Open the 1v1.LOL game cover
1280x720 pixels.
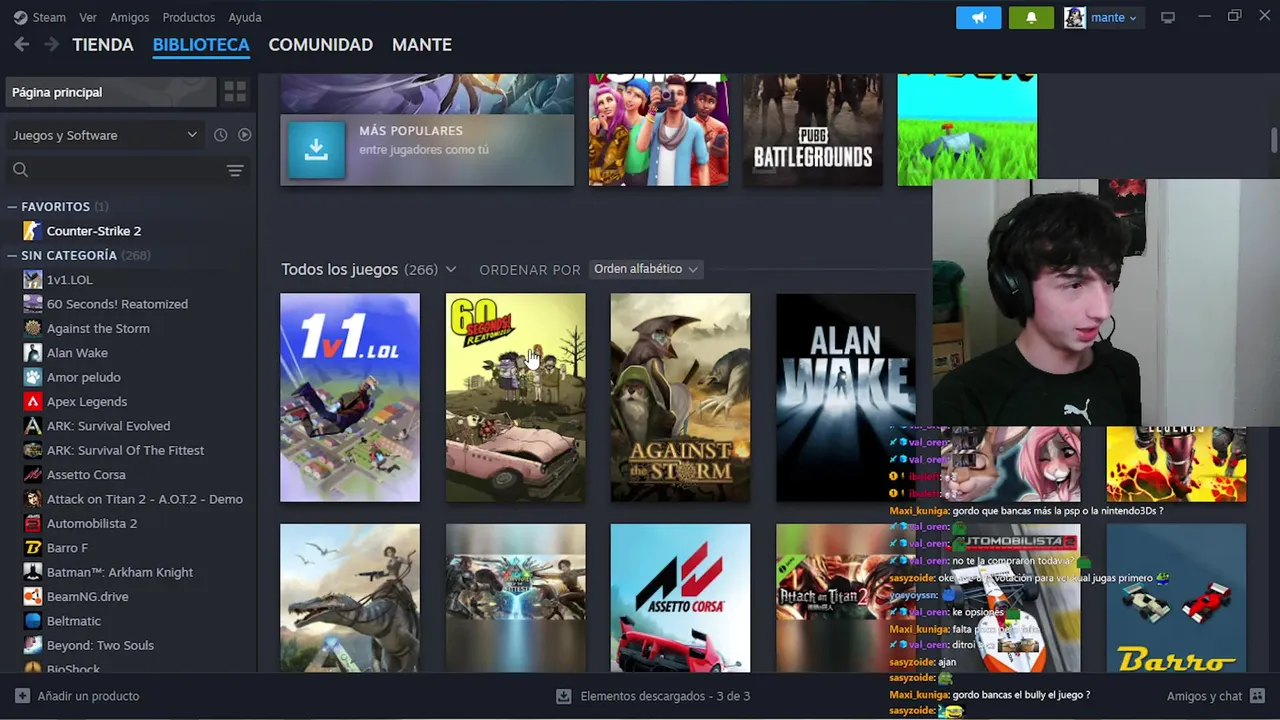click(350, 397)
